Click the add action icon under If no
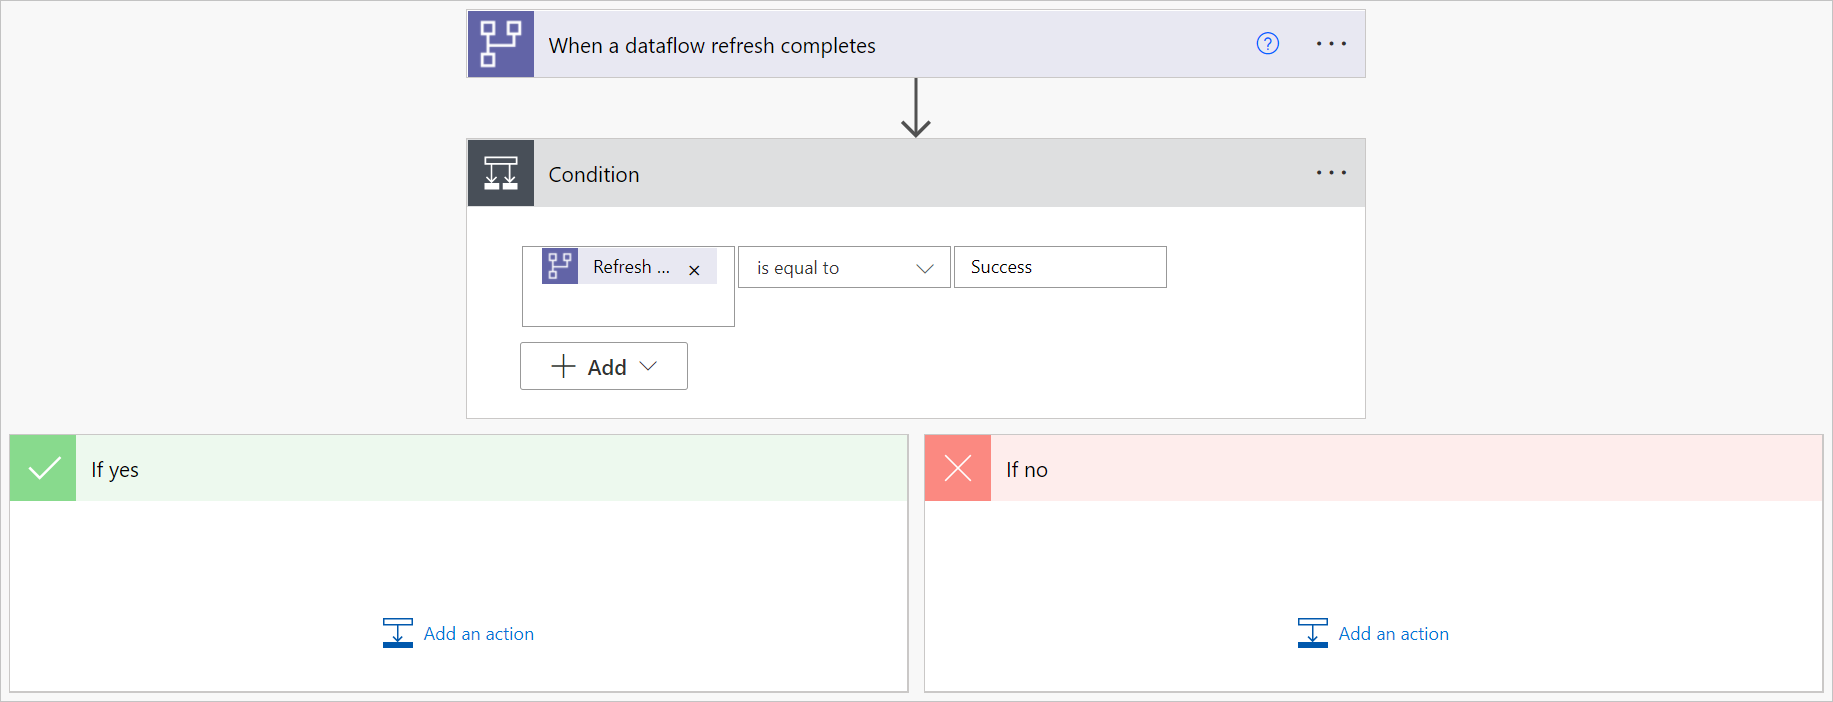 click(x=1313, y=633)
